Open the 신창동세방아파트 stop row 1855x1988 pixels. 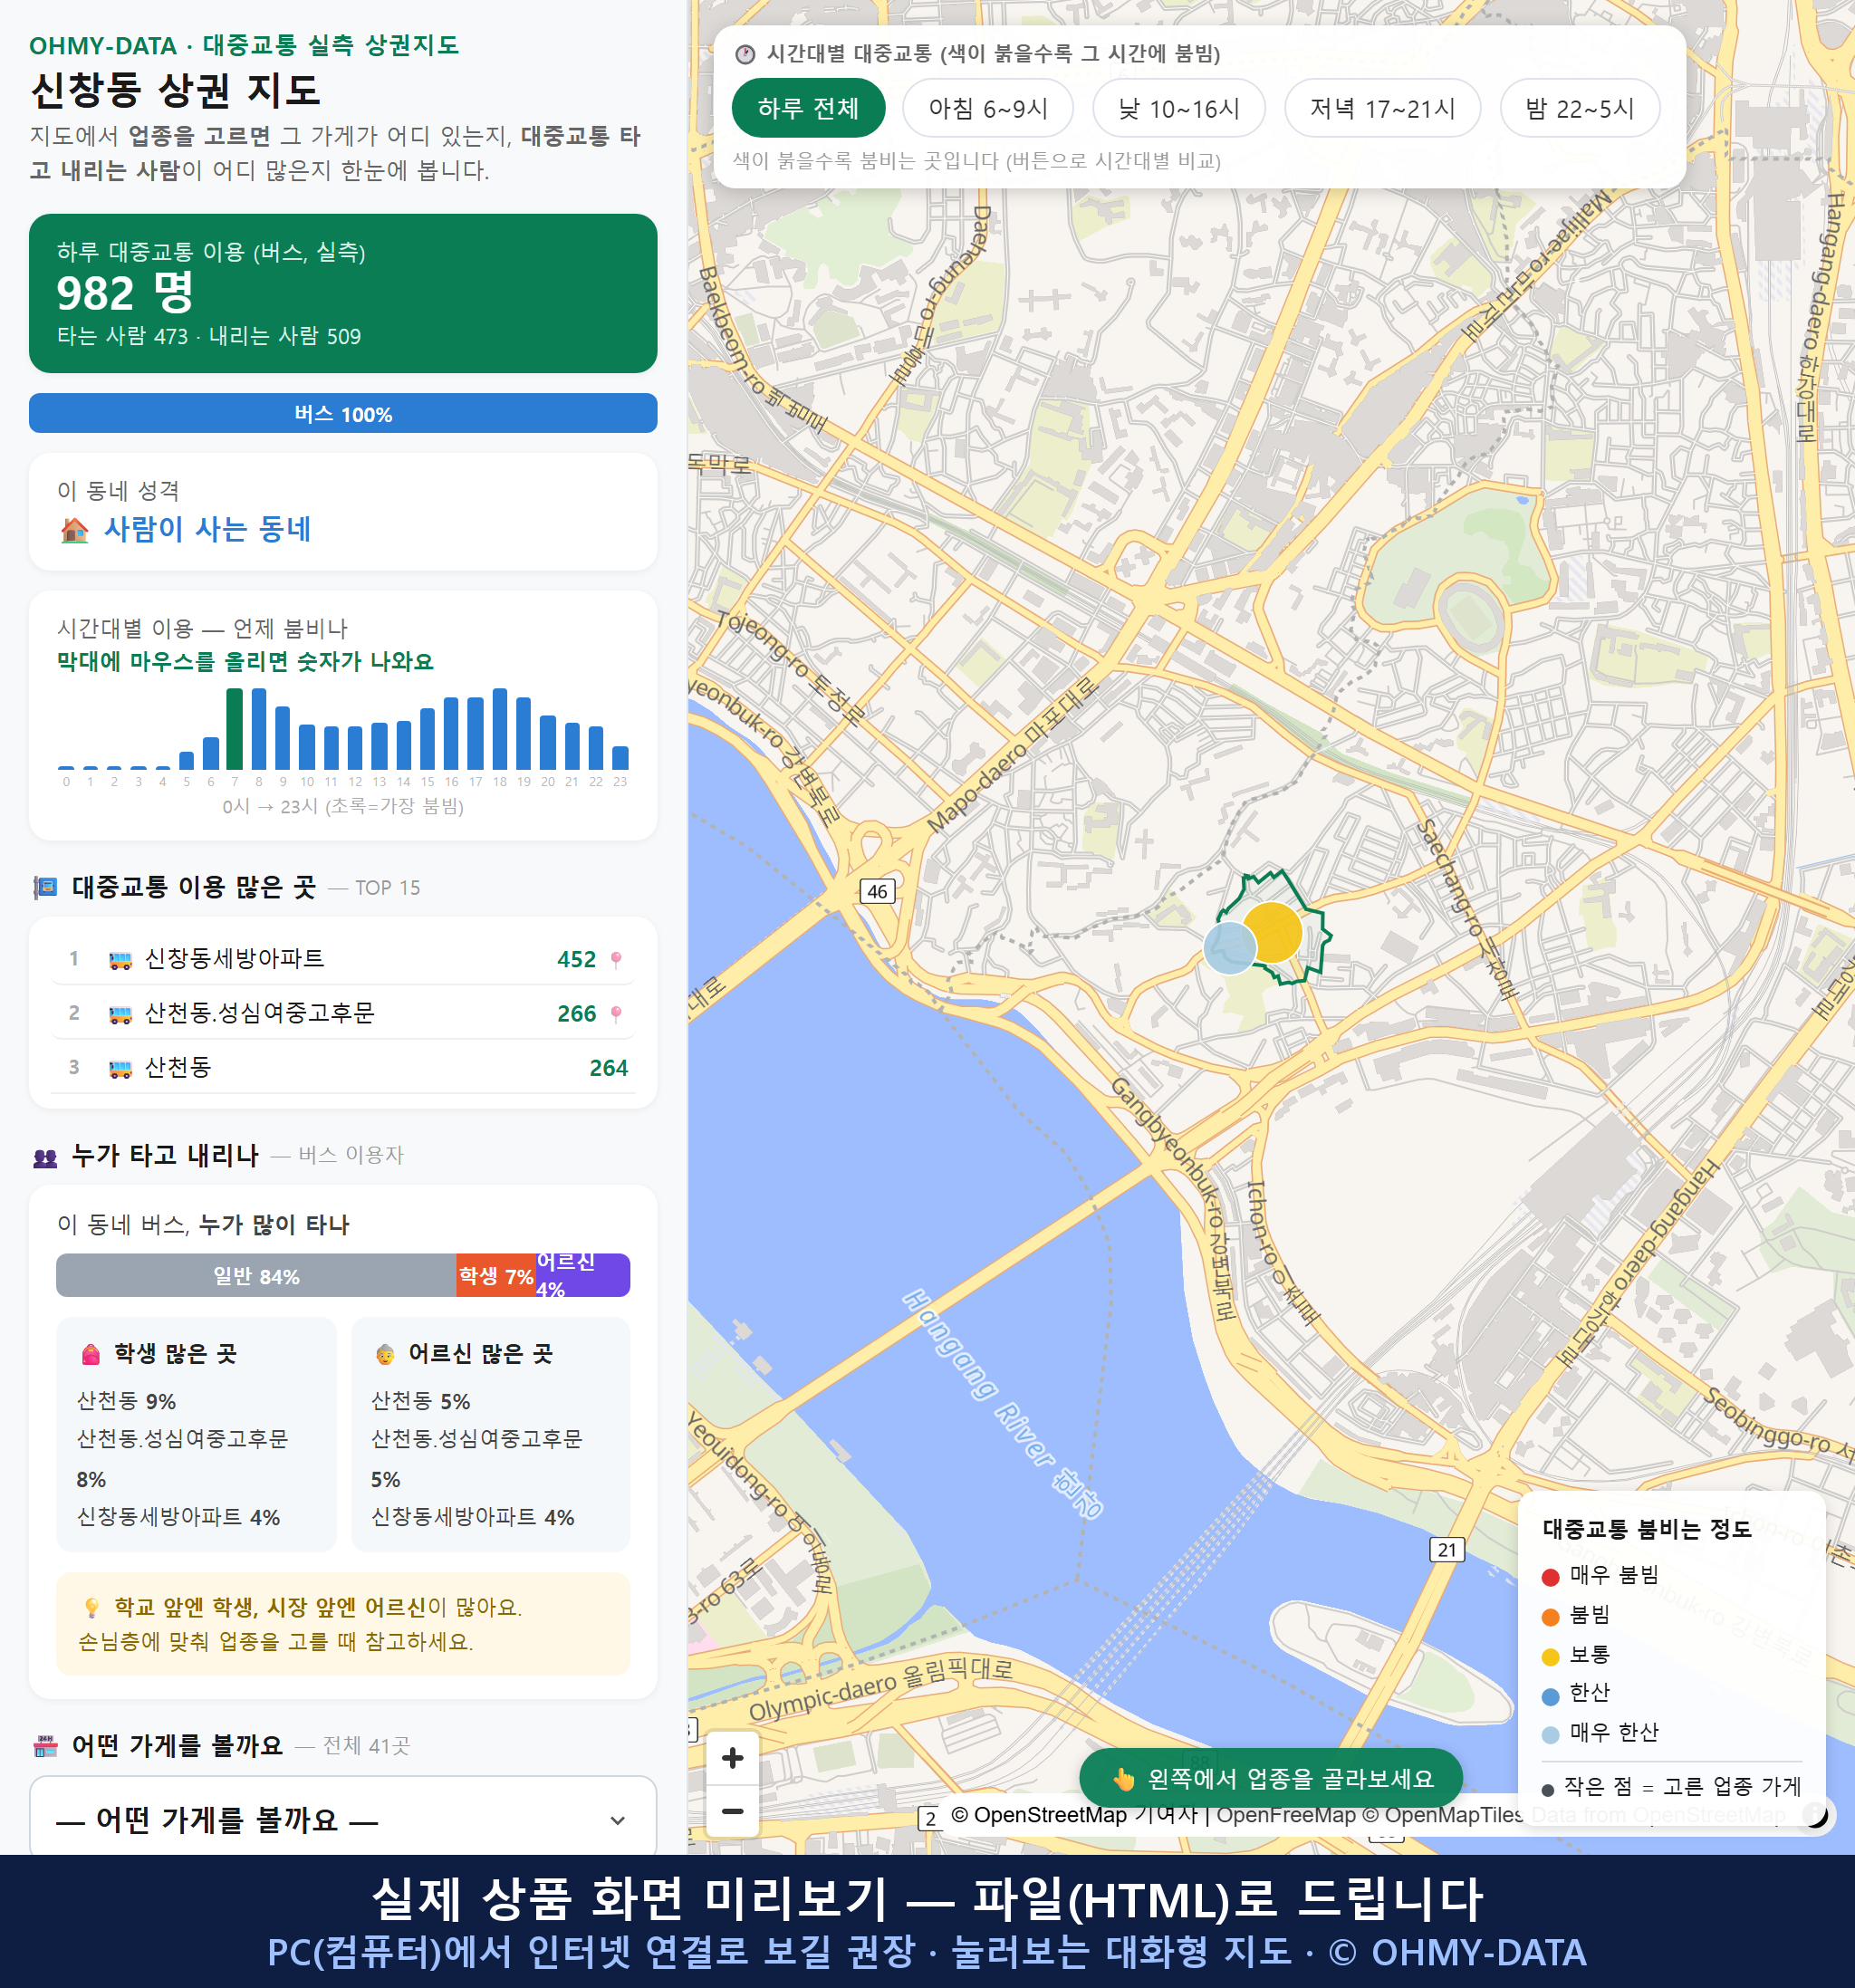click(343, 959)
